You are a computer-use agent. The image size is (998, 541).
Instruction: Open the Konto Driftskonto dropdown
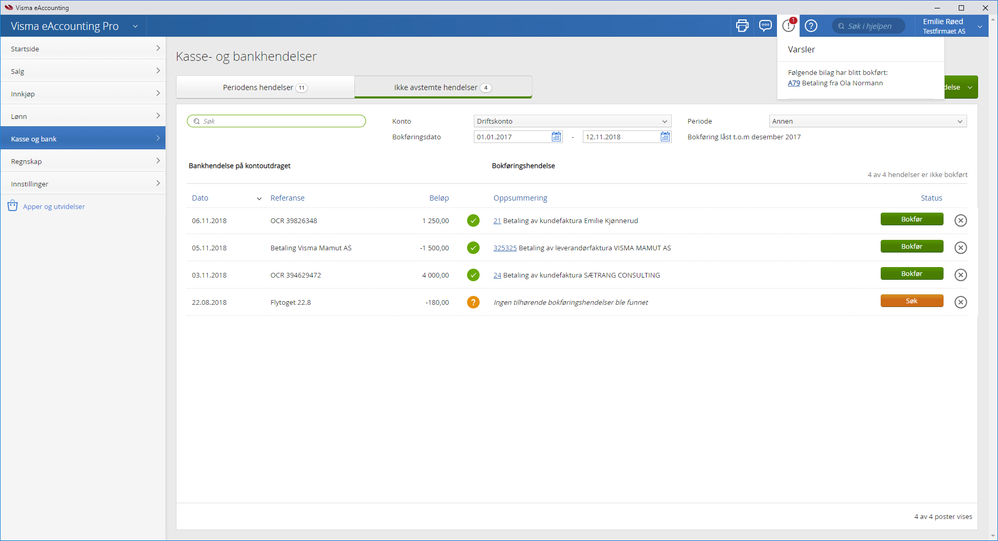(x=572, y=121)
